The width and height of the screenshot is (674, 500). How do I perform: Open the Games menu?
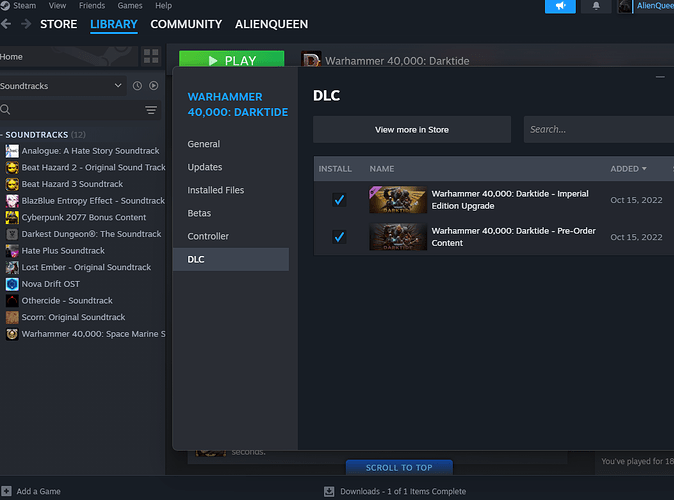point(130,6)
